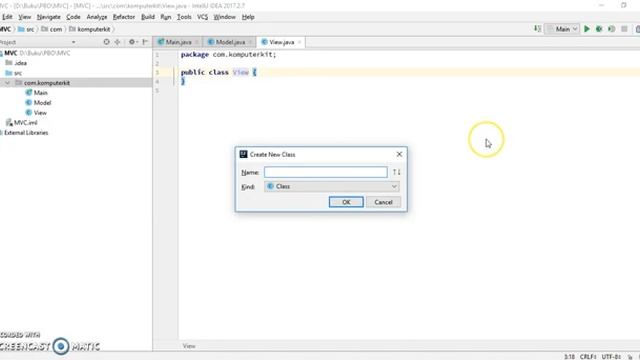Screen dimensions: 640x360
Task: Close the Model.java tab
Action: click(250, 42)
